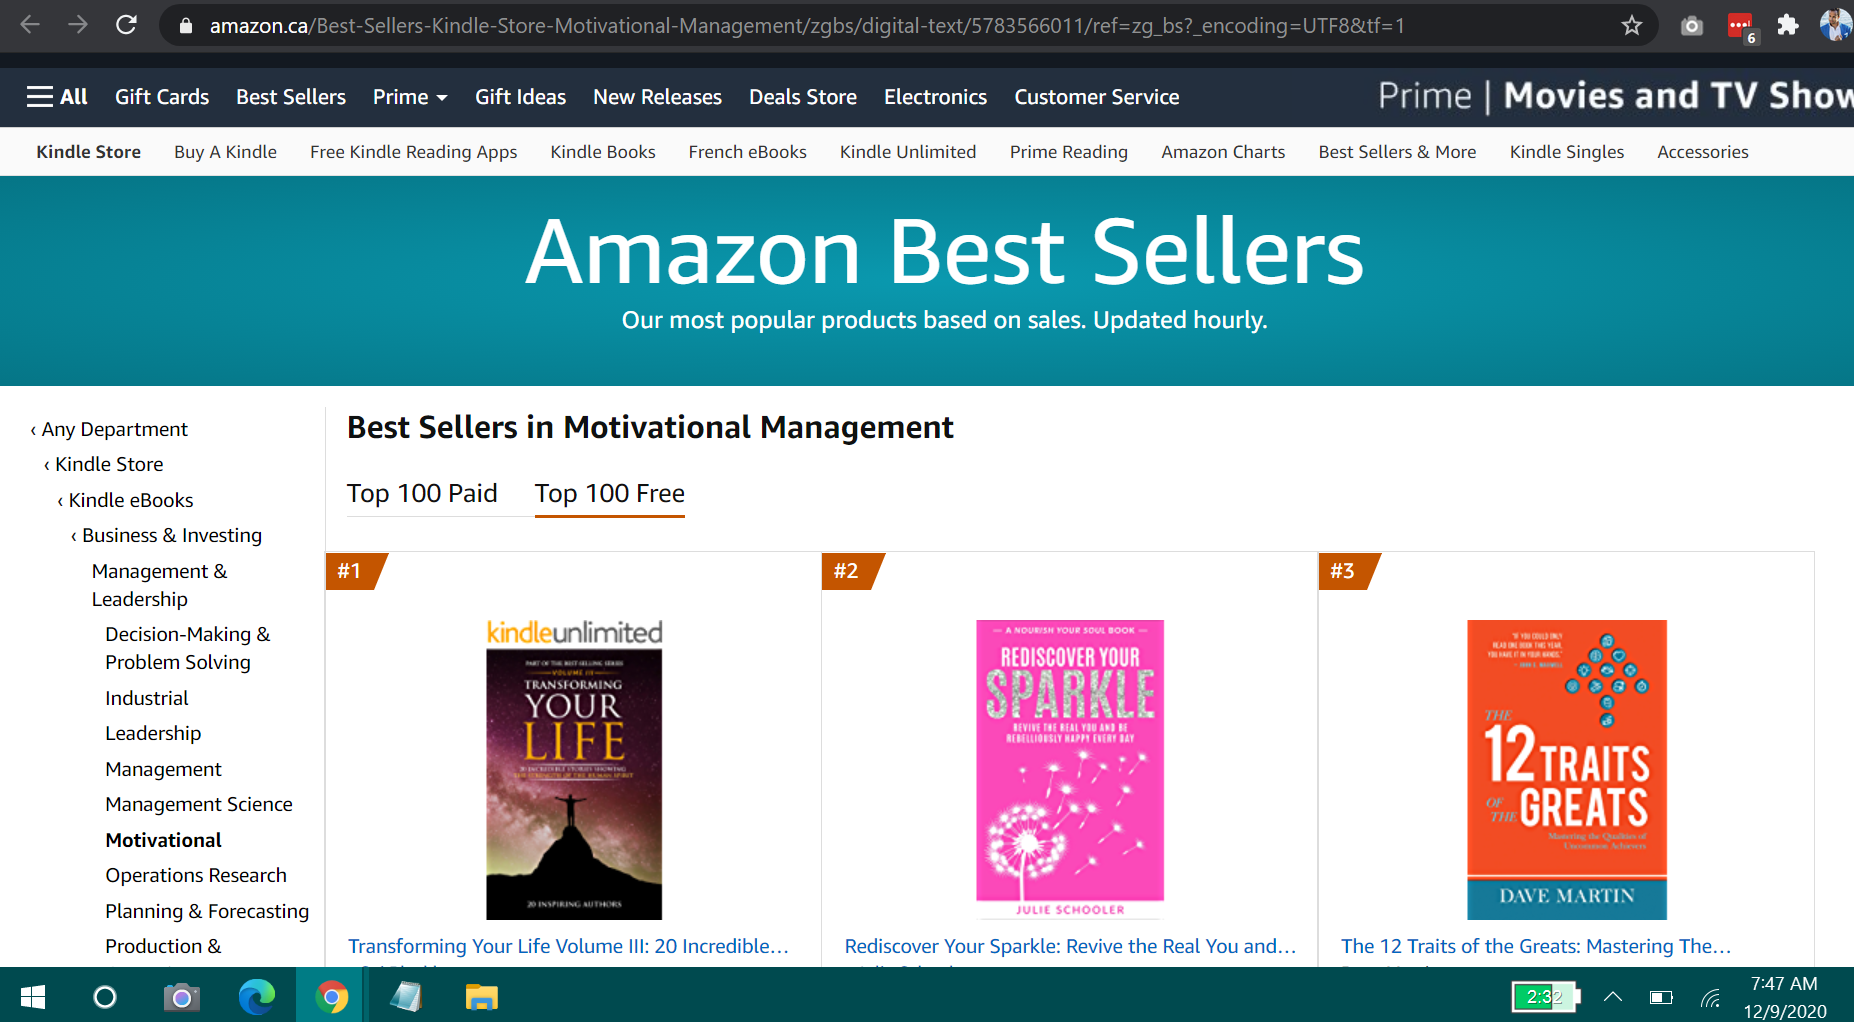
Task: Open the notepad app on the taskbar
Action: tap(407, 997)
